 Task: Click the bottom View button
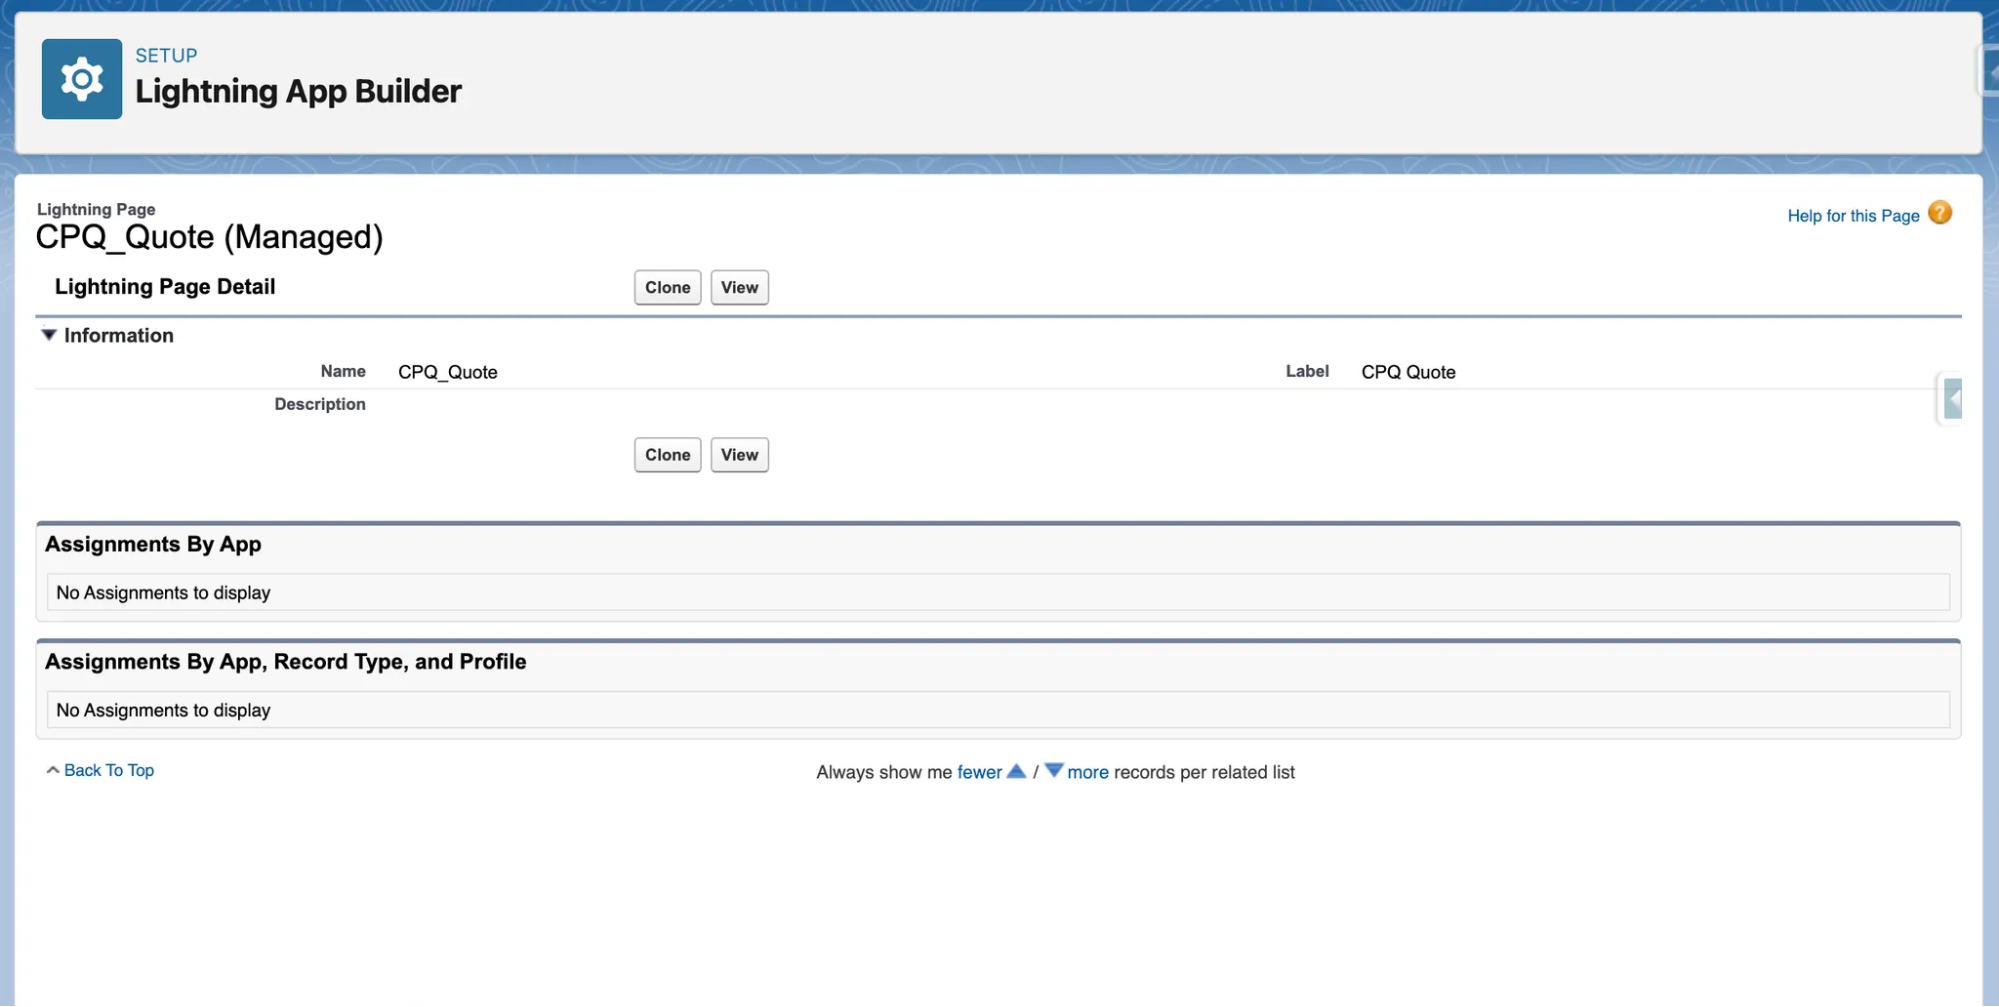739,454
